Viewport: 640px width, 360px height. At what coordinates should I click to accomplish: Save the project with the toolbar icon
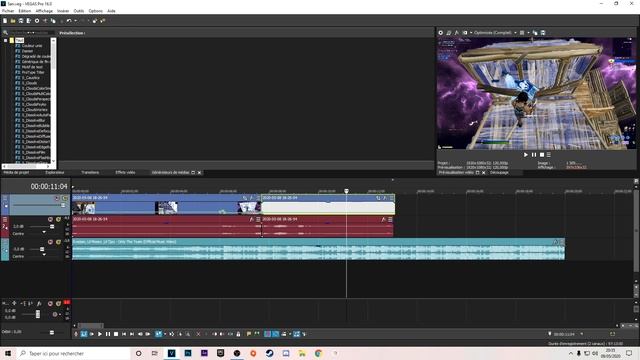(x=21, y=20)
